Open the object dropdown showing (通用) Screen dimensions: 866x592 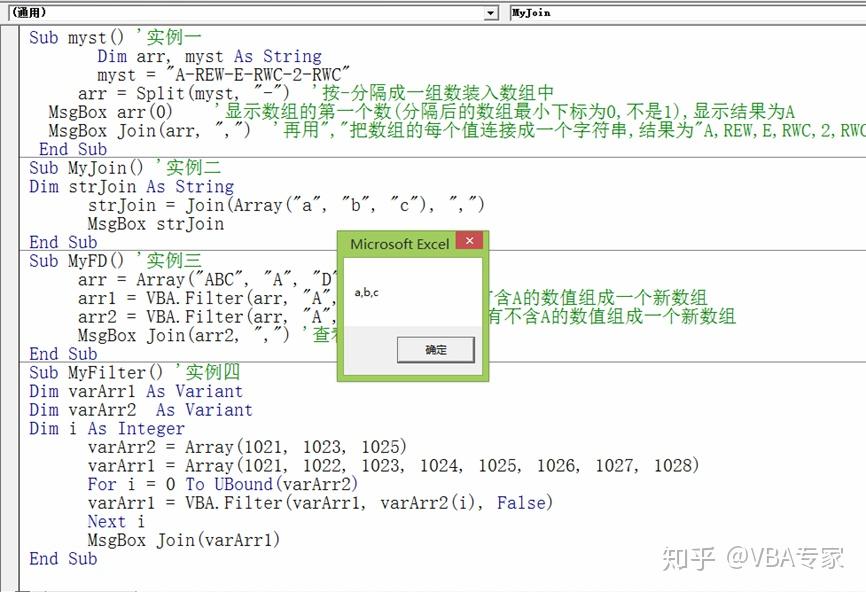point(250,13)
